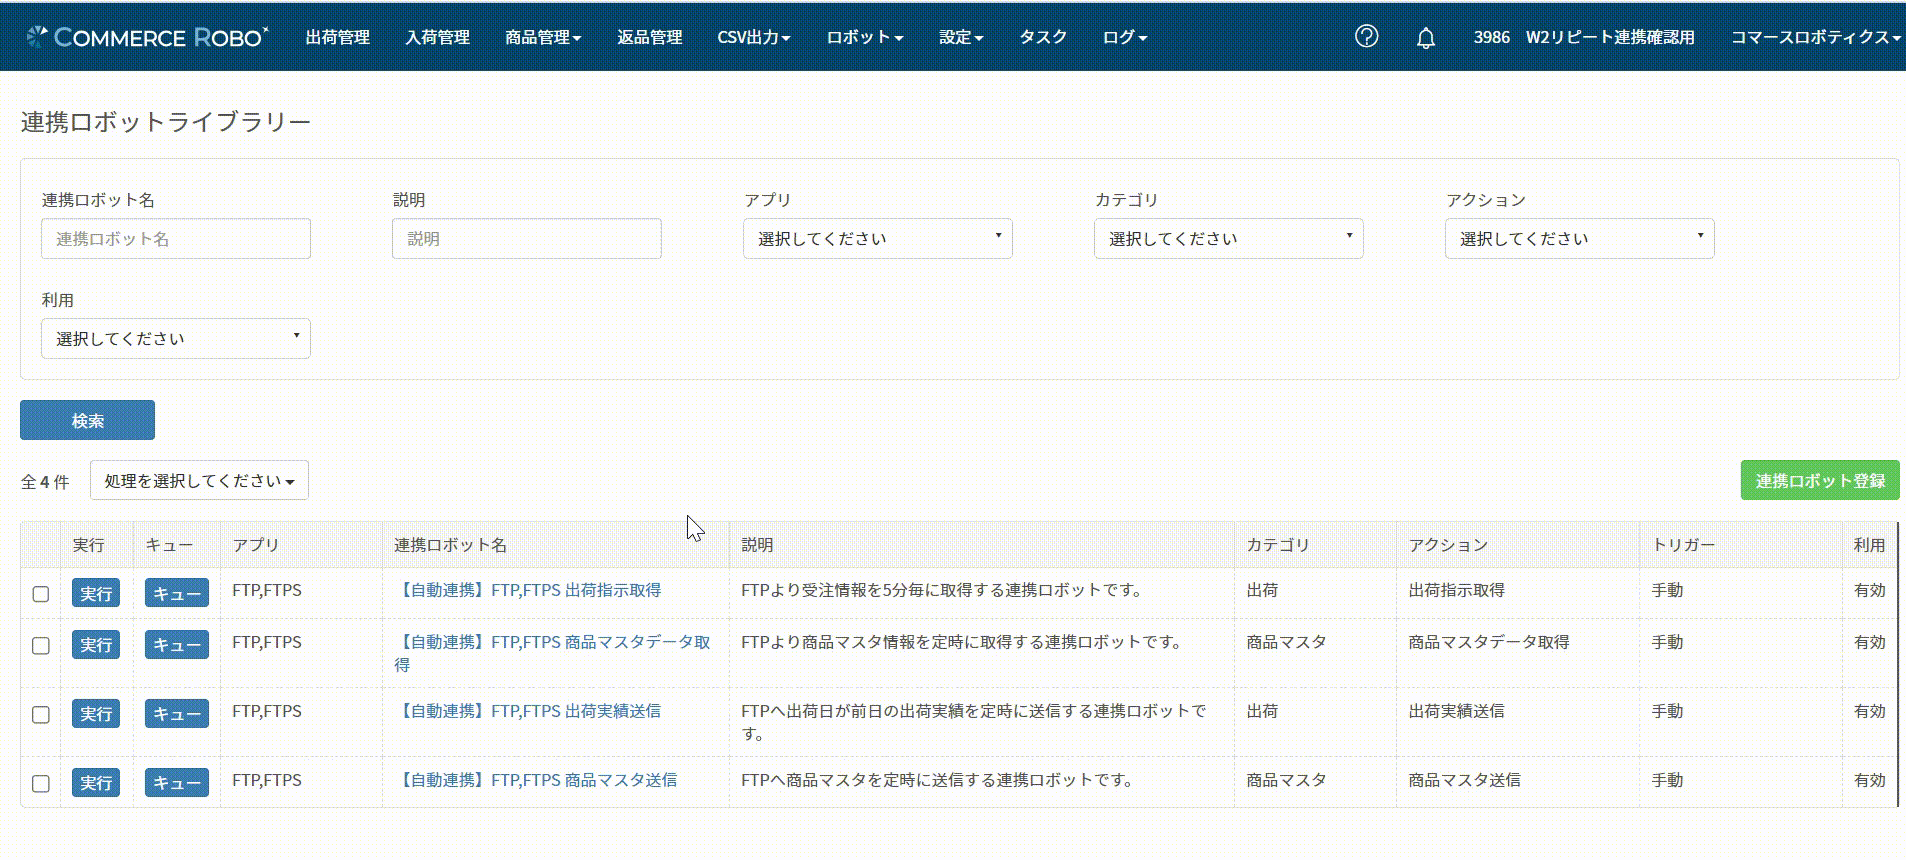Click 有効 status in 商品マスタ送信 row

point(1869,781)
